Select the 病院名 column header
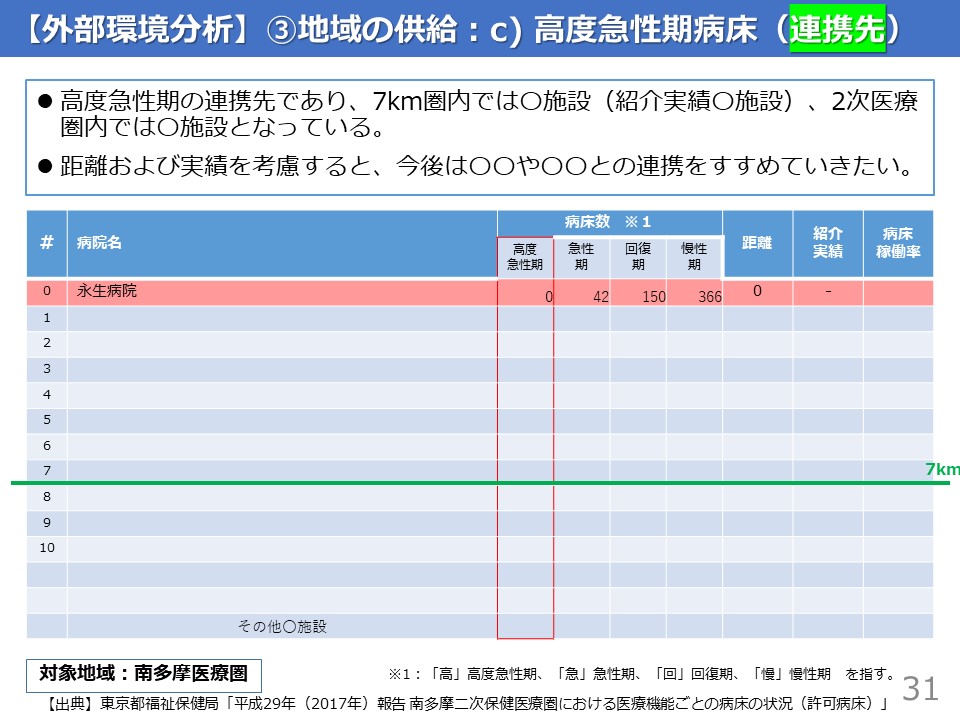960x720 pixels. tap(282, 243)
